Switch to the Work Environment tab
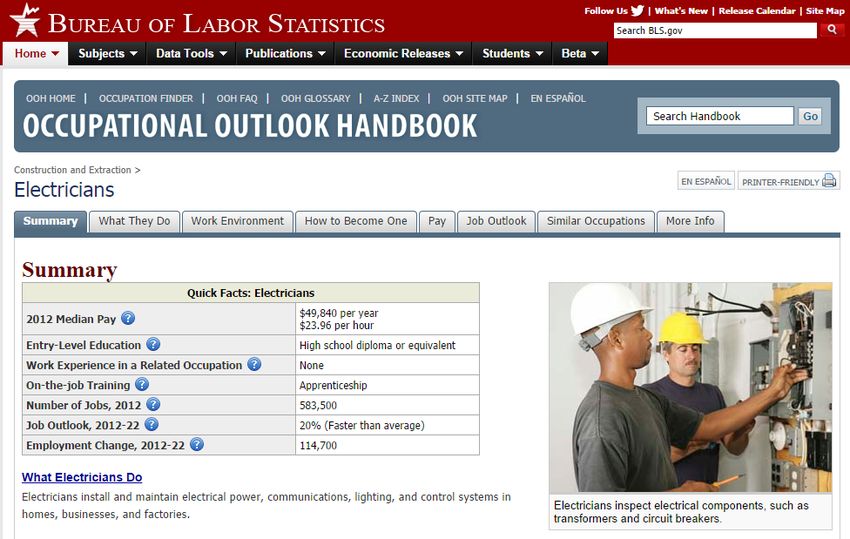The height and width of the screenshot is (539, 850). click(237, 221)
